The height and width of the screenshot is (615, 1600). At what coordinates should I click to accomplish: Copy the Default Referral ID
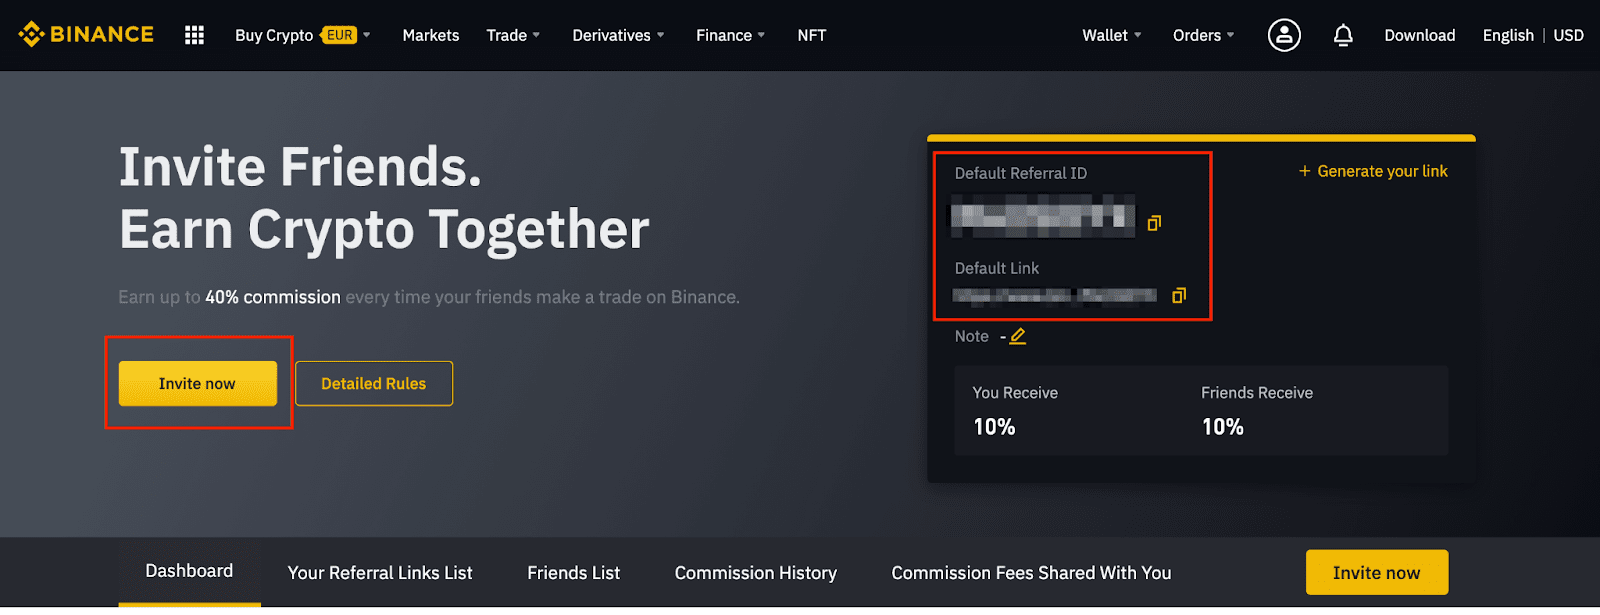(1154, 223)
